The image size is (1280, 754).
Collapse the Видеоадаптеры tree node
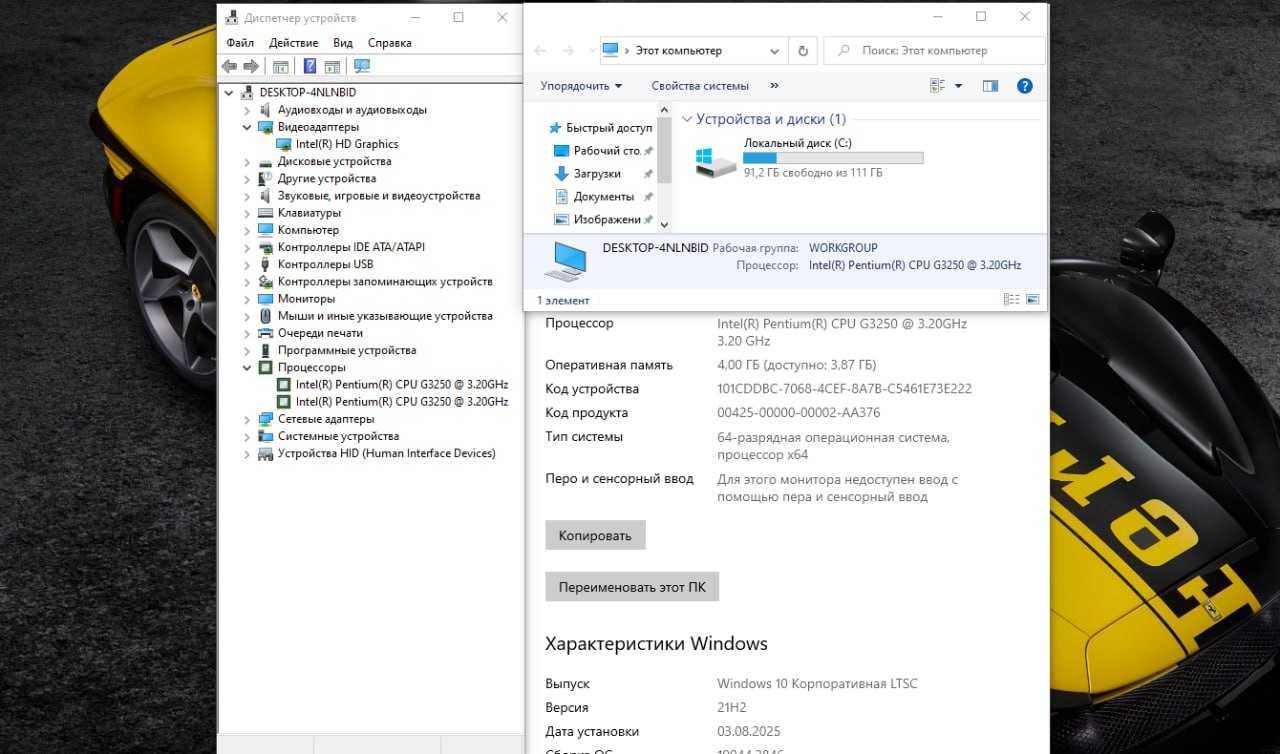[x=247, y=127]
